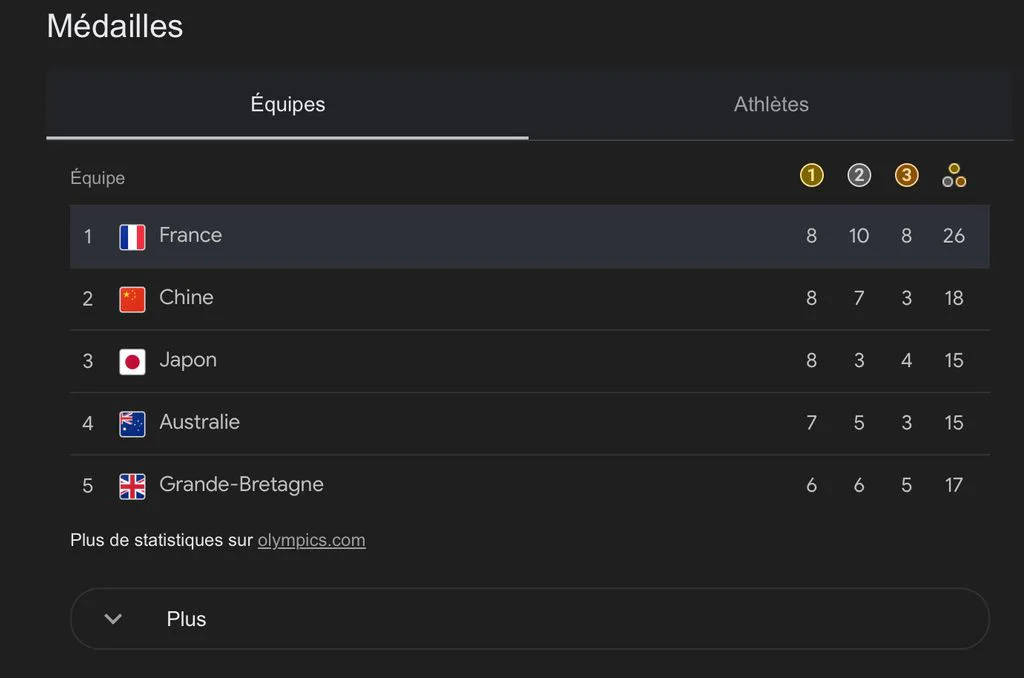
Task: Click the Australia flag icon
Action: pos(132,424)
